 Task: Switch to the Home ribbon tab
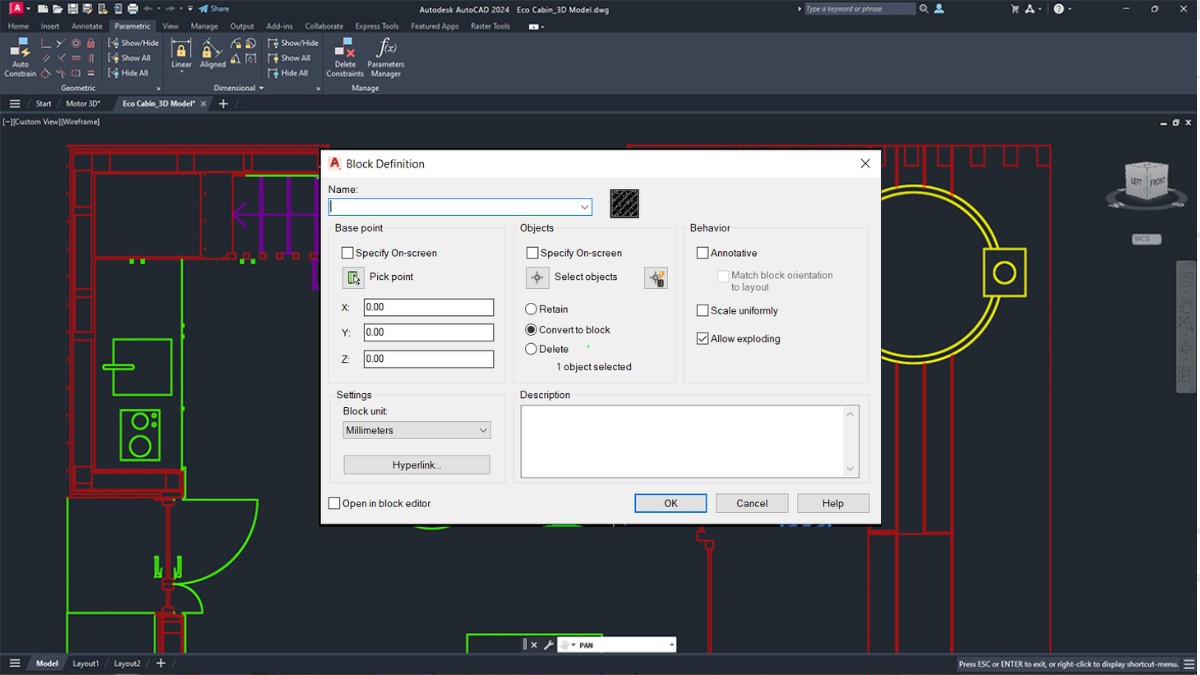(x=18, y=26)
